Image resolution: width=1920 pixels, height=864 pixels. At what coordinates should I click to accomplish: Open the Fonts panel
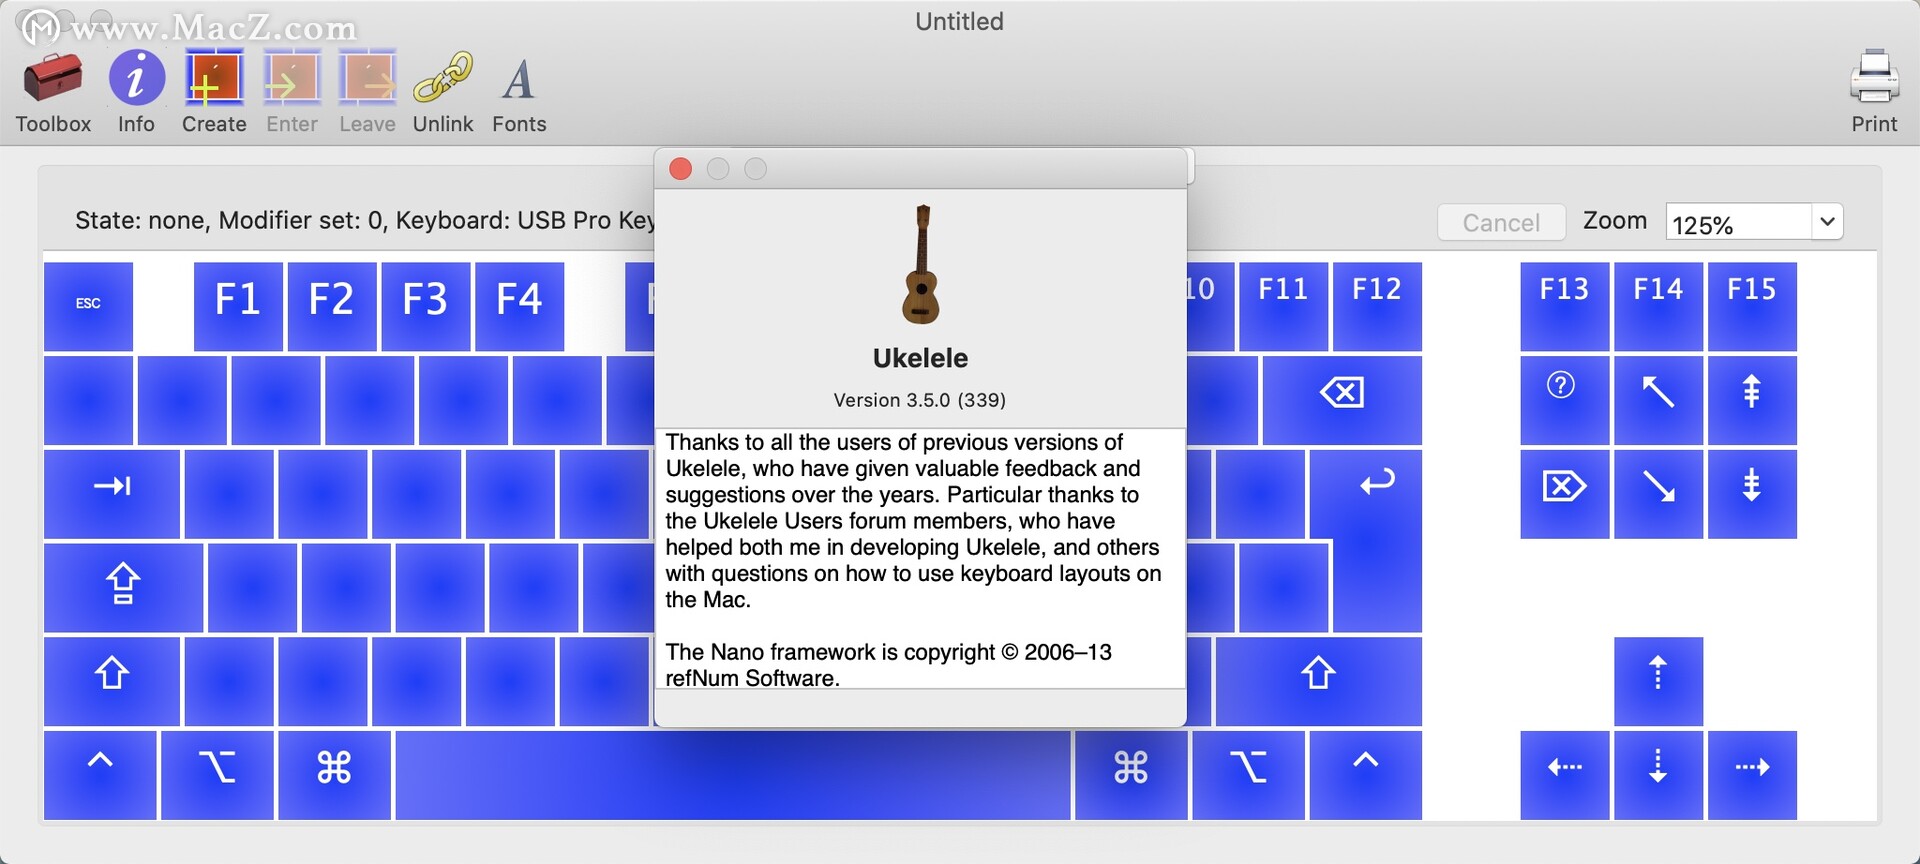point(519,92)
